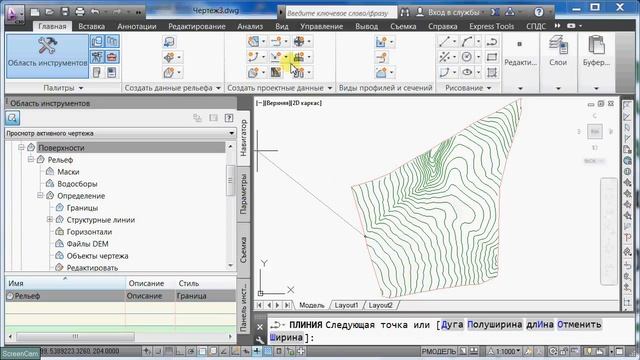
Task: Open the Import Survey Data tool
Action: point(169,42)
